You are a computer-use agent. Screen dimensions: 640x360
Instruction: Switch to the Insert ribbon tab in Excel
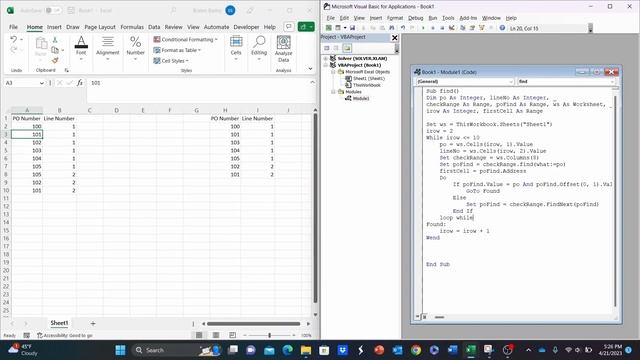coord(54,27)
